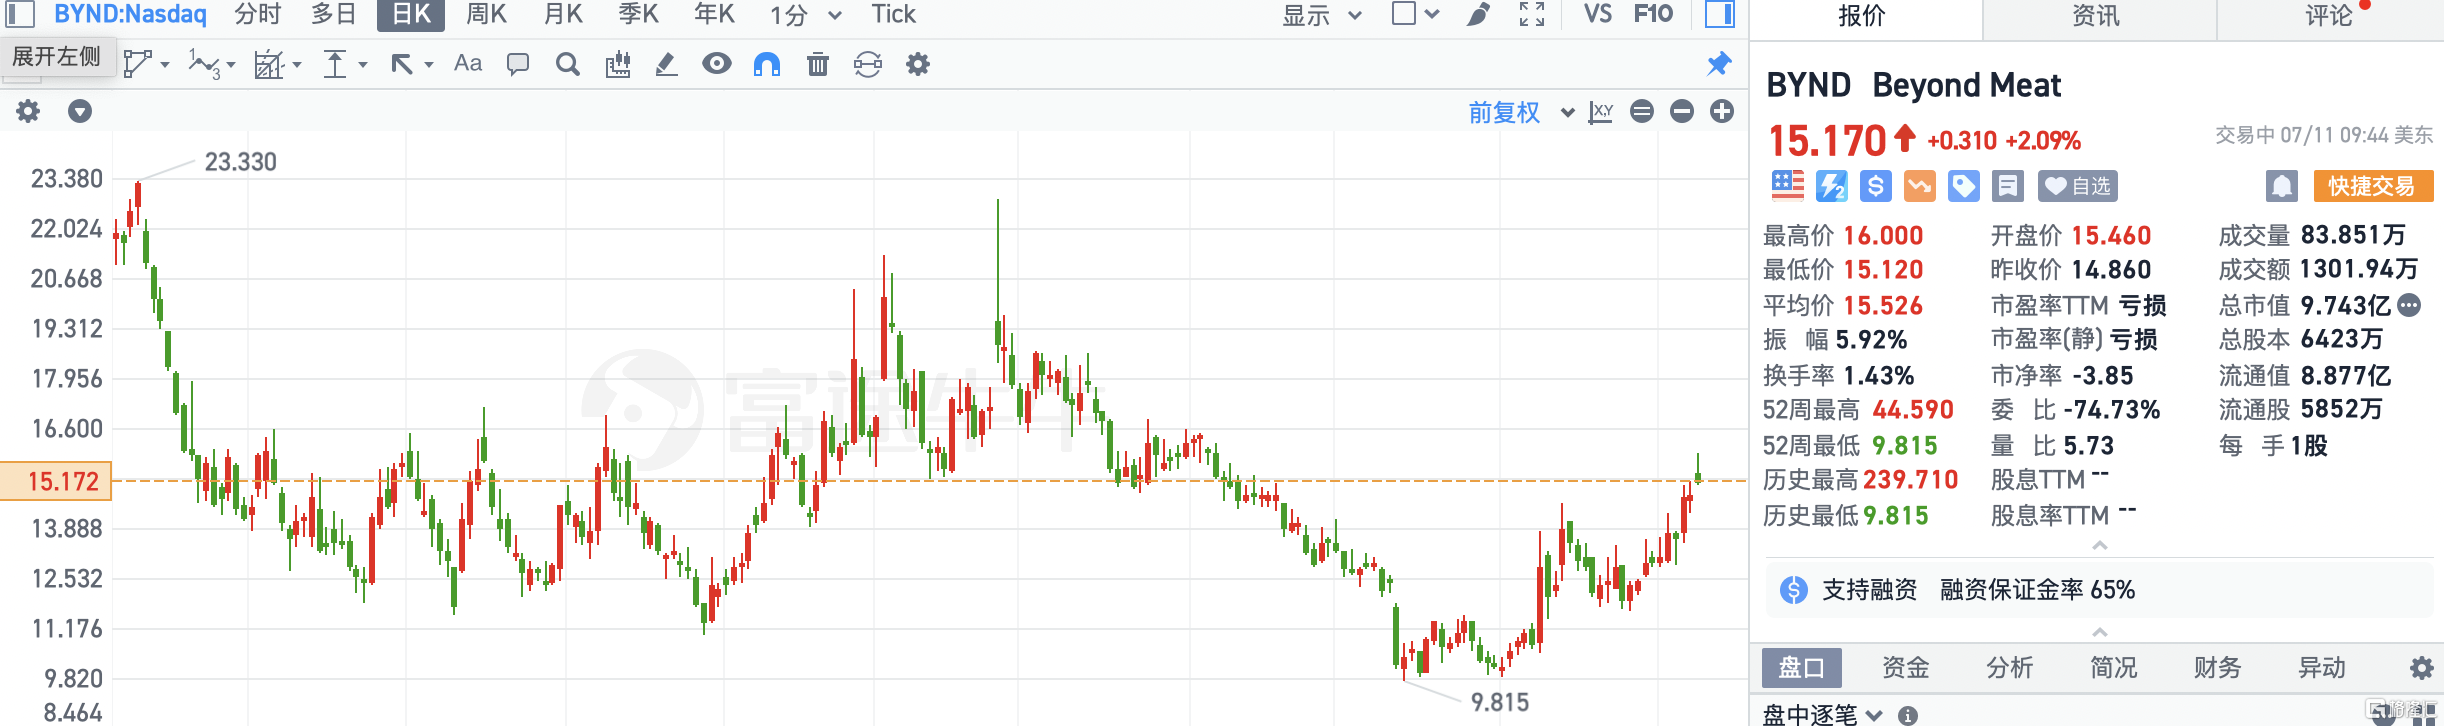Switch to 季K quarterly chart

point(639,14)
